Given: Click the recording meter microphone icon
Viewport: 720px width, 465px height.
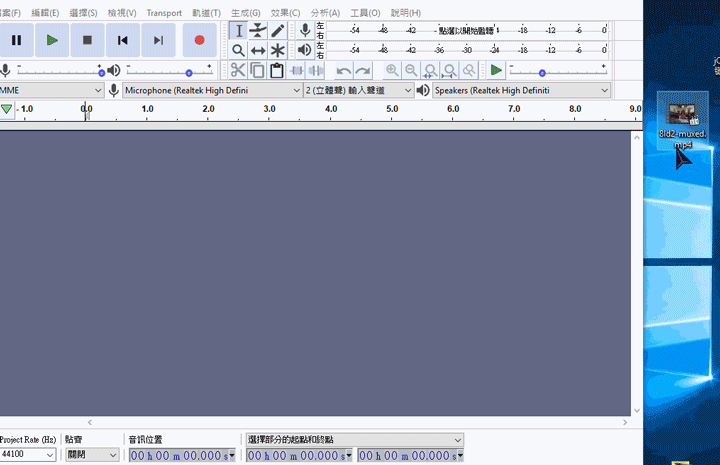Looking at the screenshot, I should click(305, 30).
